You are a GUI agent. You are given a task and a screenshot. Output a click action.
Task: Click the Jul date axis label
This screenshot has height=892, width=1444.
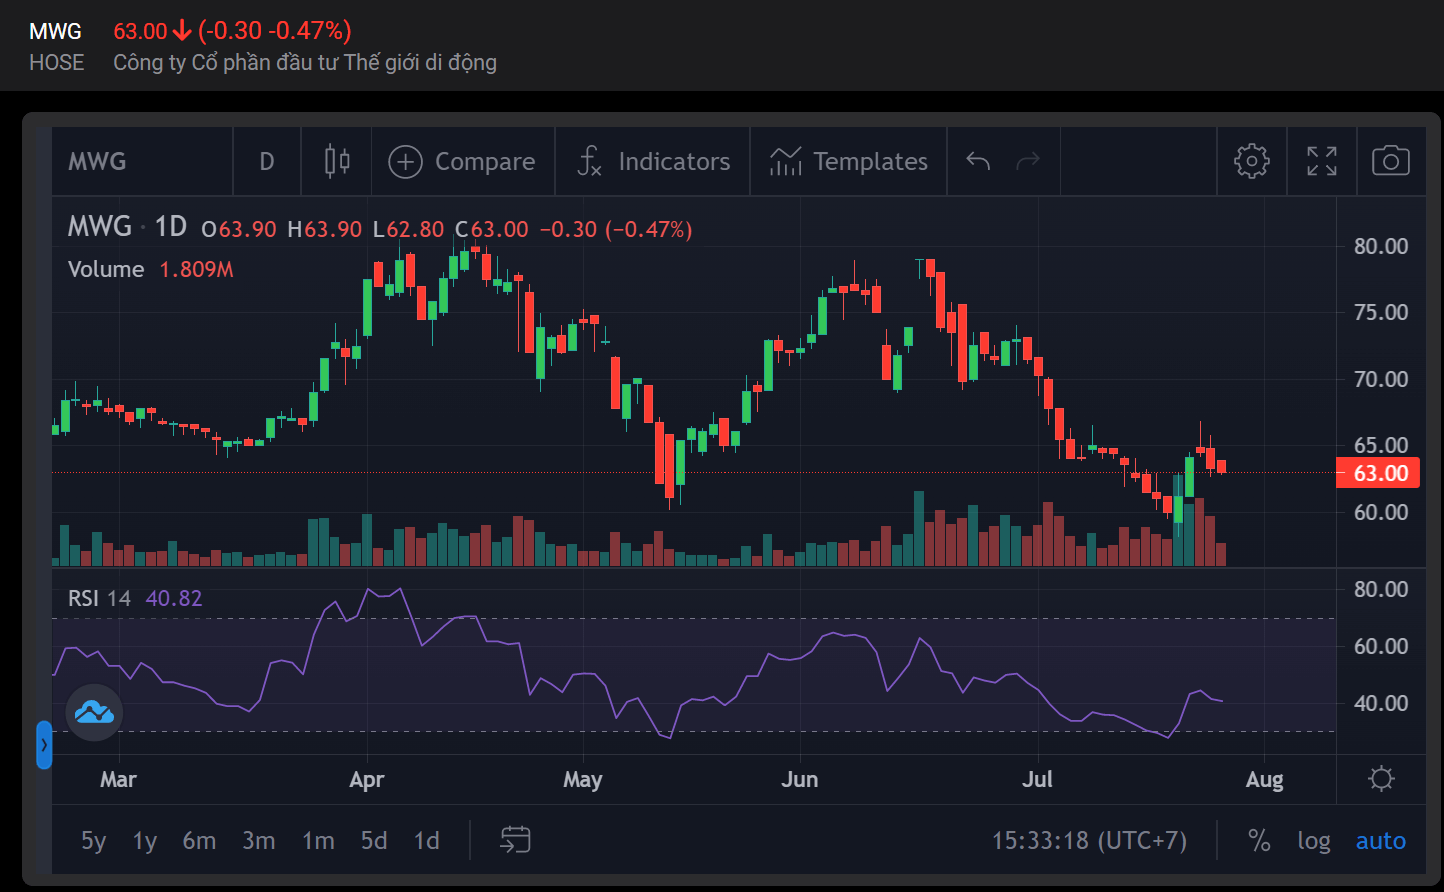pyautogui.click(x=1037, y=779)
